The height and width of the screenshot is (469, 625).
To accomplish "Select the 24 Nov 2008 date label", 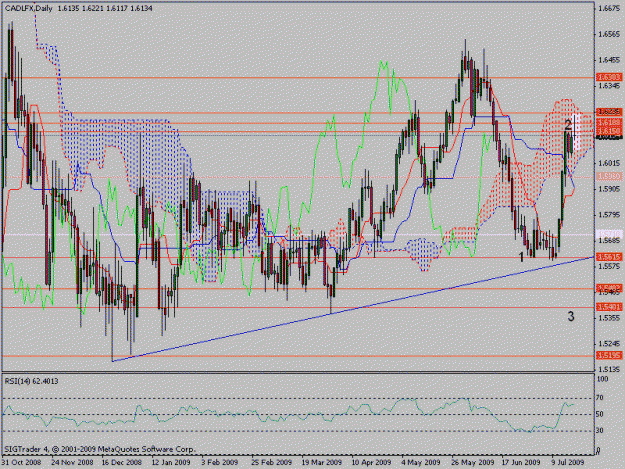I will pyautogui.click(x=72, y=462).
